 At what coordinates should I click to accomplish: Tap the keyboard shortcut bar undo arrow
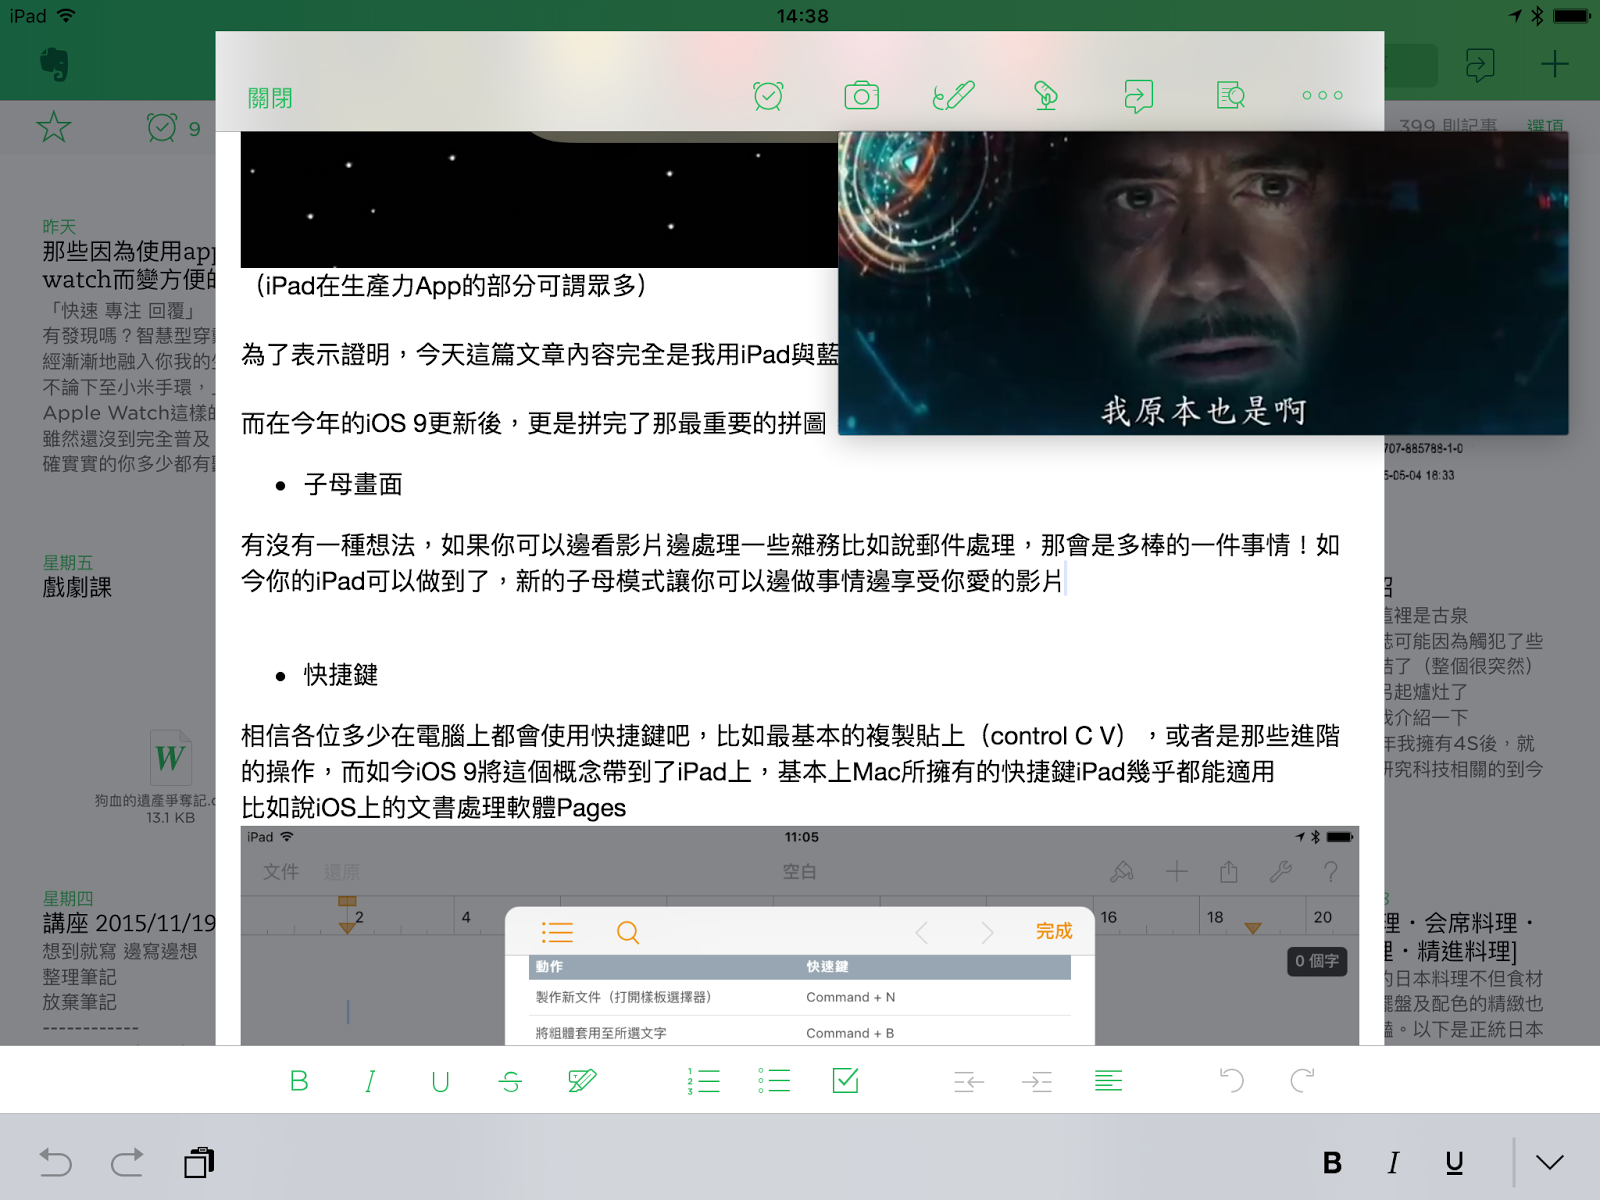(56, 1162)
